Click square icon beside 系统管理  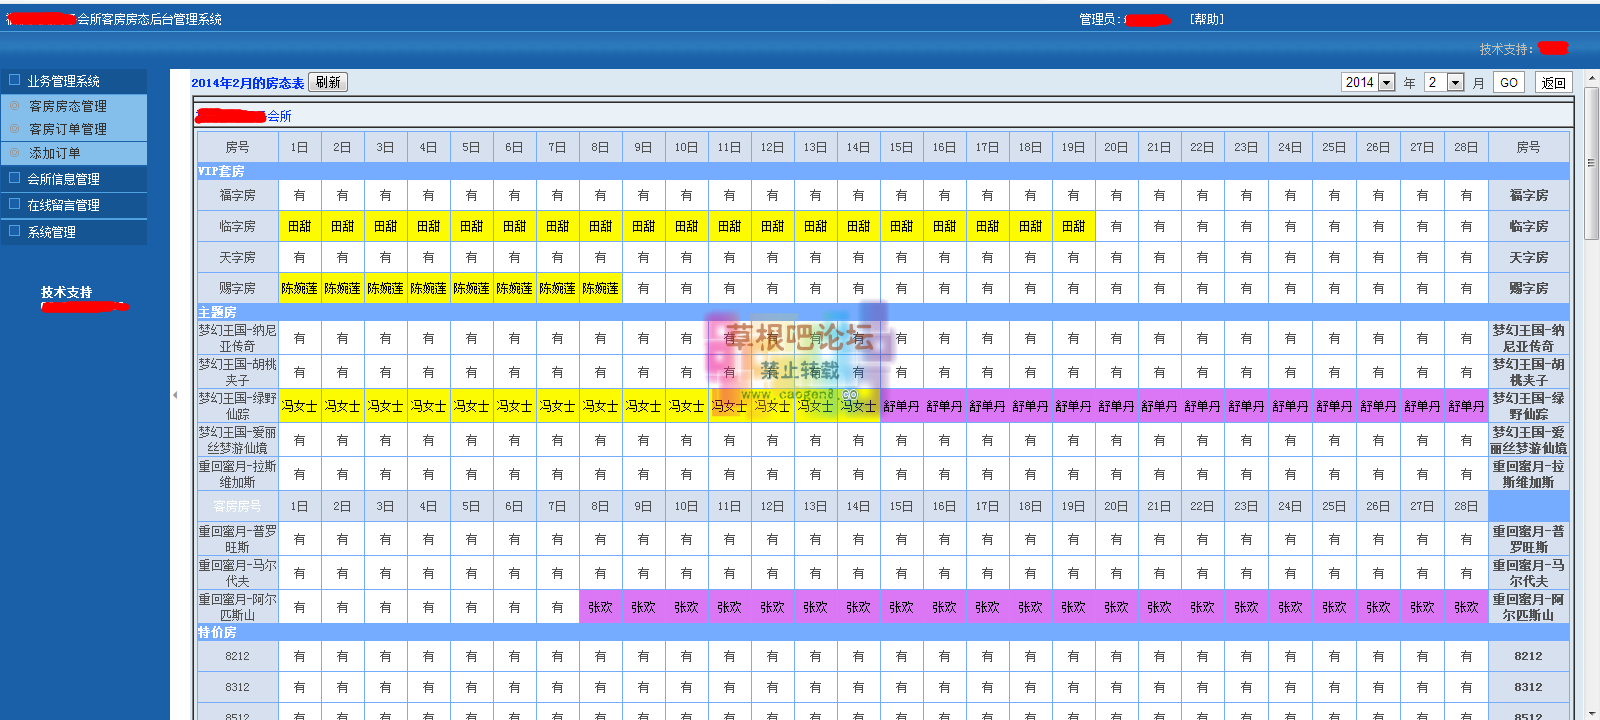pos(14,231)
